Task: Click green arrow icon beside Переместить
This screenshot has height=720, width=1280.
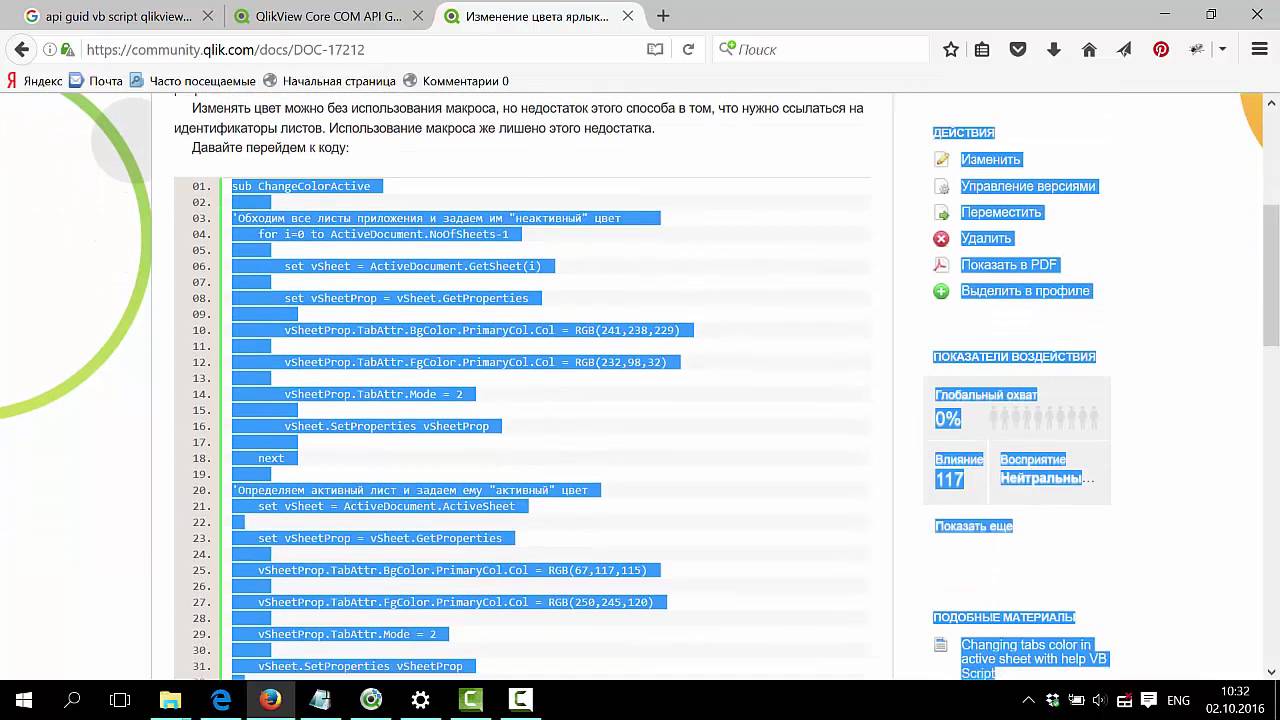Action: [941, 212]
